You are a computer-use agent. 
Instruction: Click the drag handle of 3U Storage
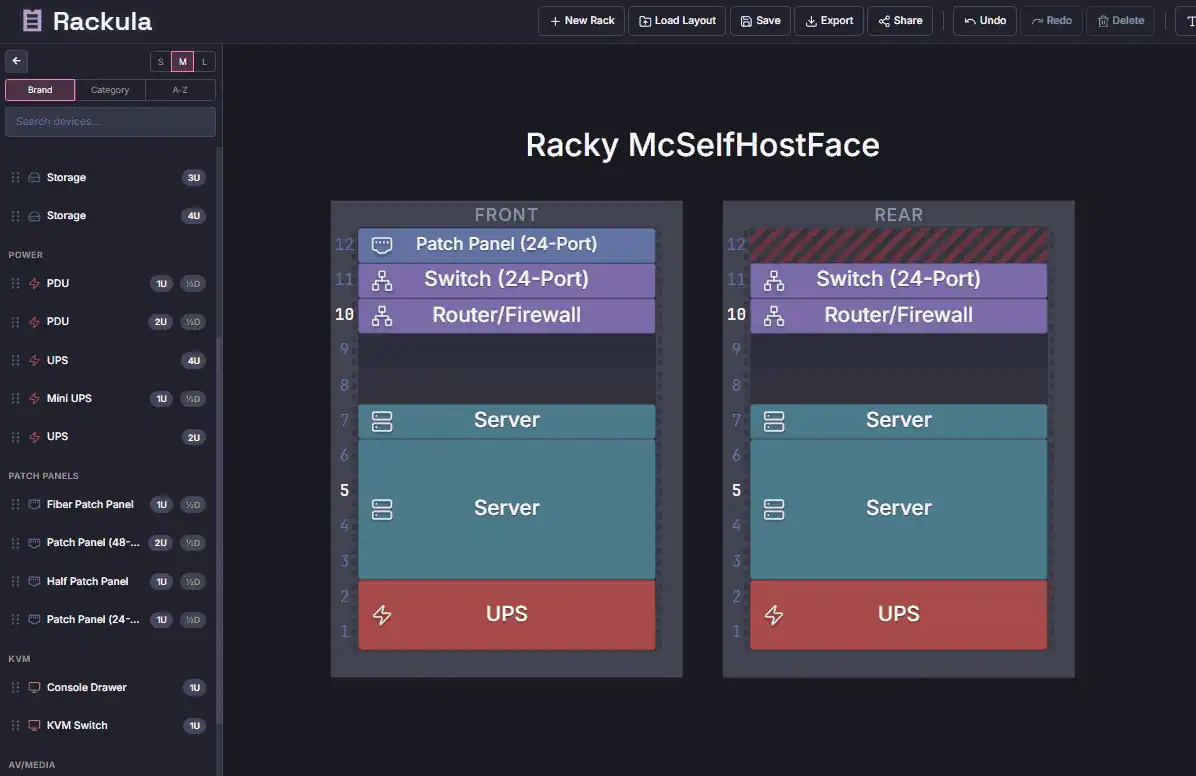[x=15, y=178]
